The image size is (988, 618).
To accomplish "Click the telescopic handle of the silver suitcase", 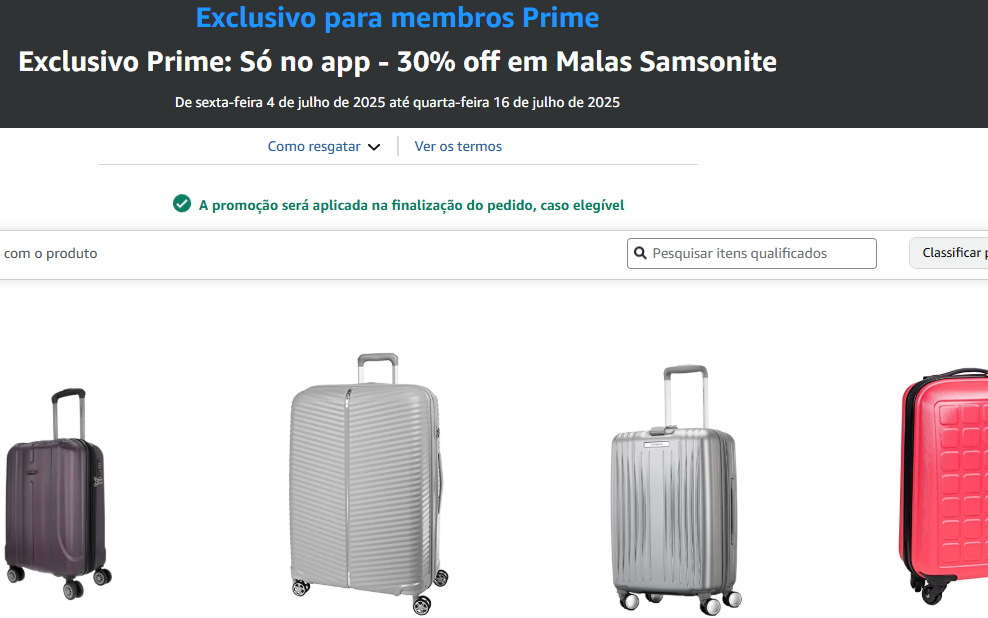I will (685, 395).
